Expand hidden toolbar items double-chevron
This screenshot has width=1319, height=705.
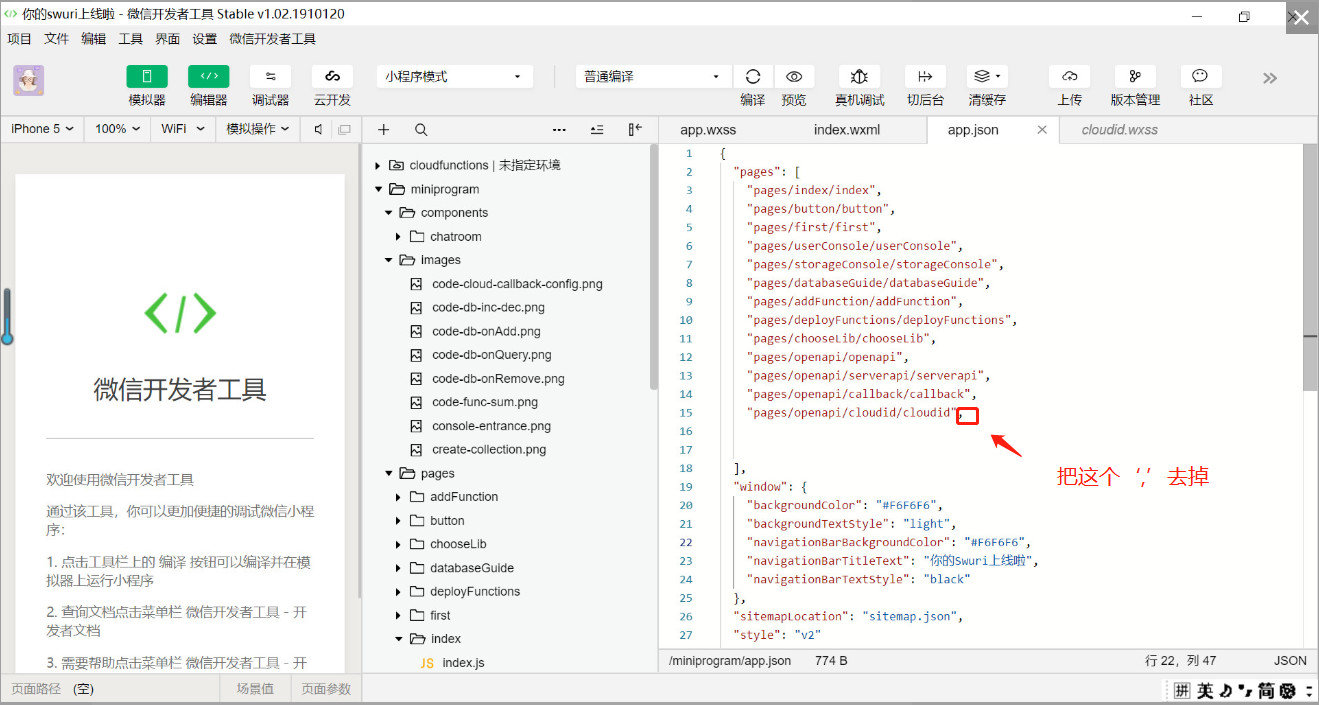[1270, 78]
